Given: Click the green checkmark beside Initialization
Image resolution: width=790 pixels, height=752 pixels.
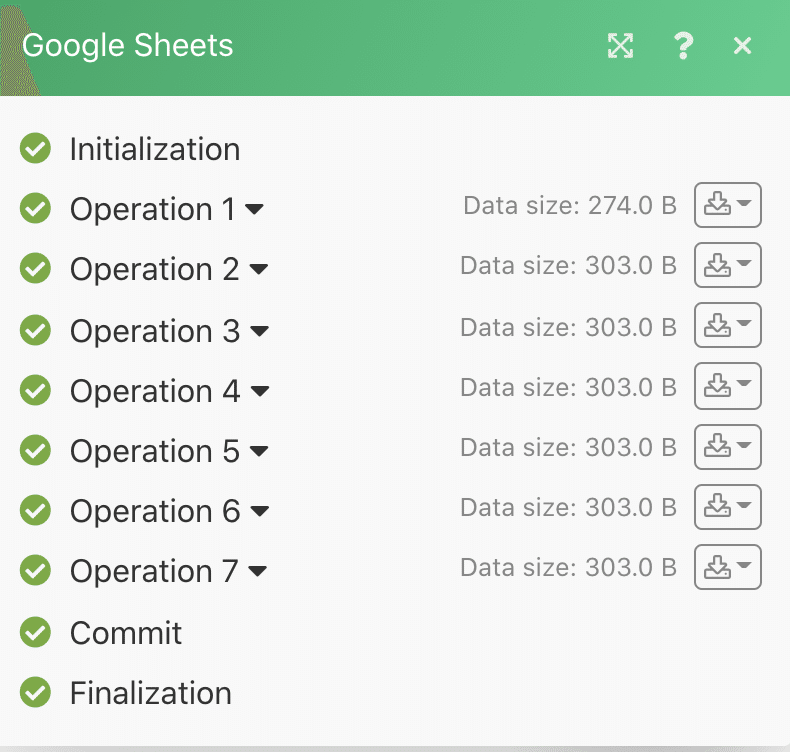Looking at the screenshot, I should point(36,149).
